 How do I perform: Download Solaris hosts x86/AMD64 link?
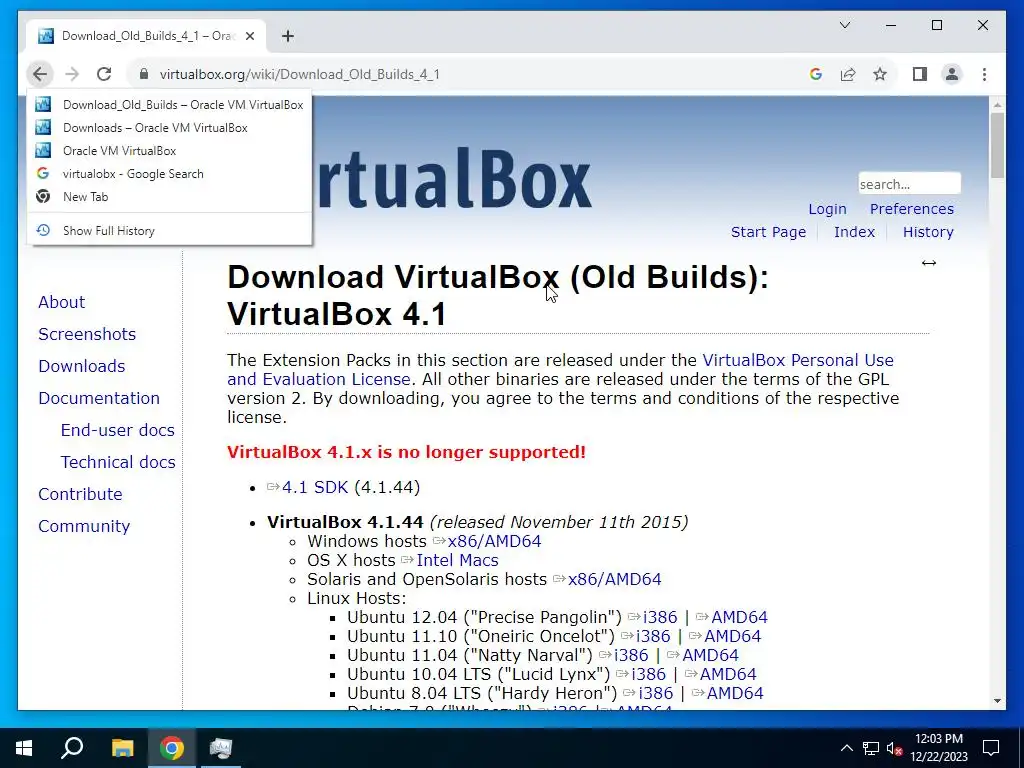click(x=614, y=579)
